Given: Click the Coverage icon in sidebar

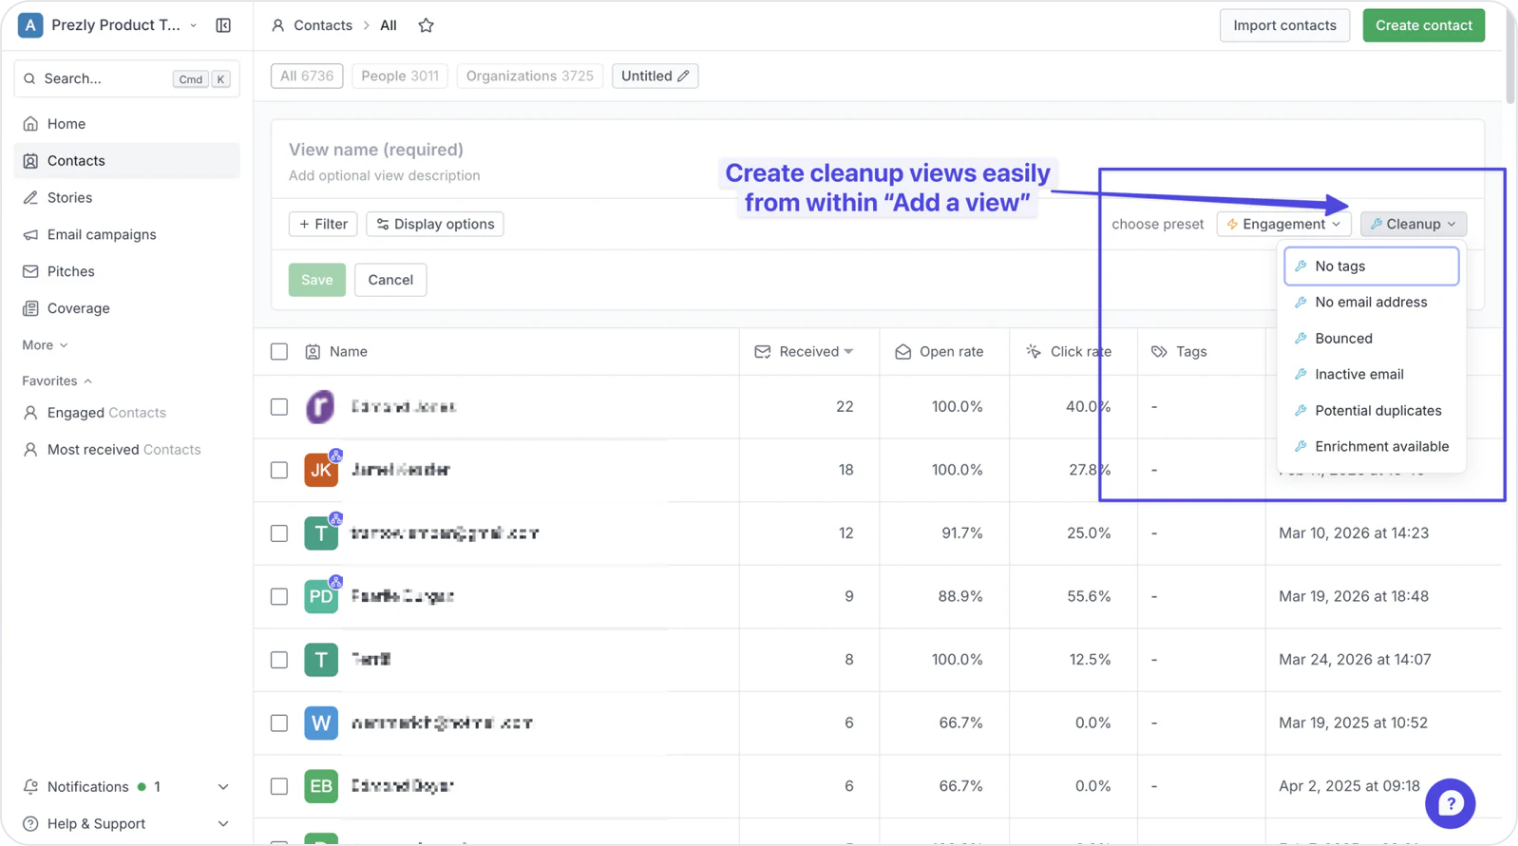Looking at the screenshot, I should coord(31,309).
